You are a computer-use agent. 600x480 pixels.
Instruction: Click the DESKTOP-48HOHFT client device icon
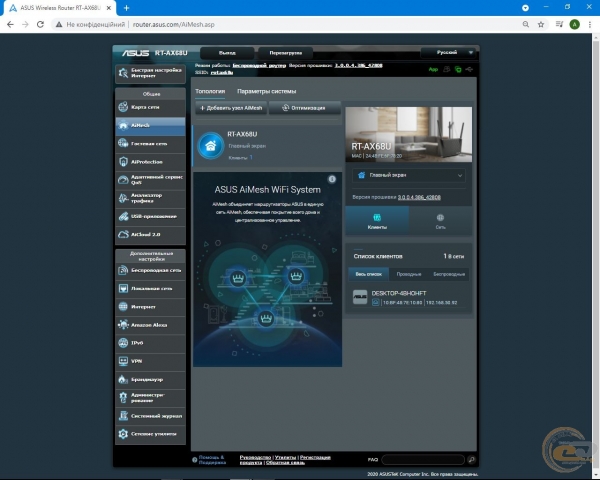(360, 297)
